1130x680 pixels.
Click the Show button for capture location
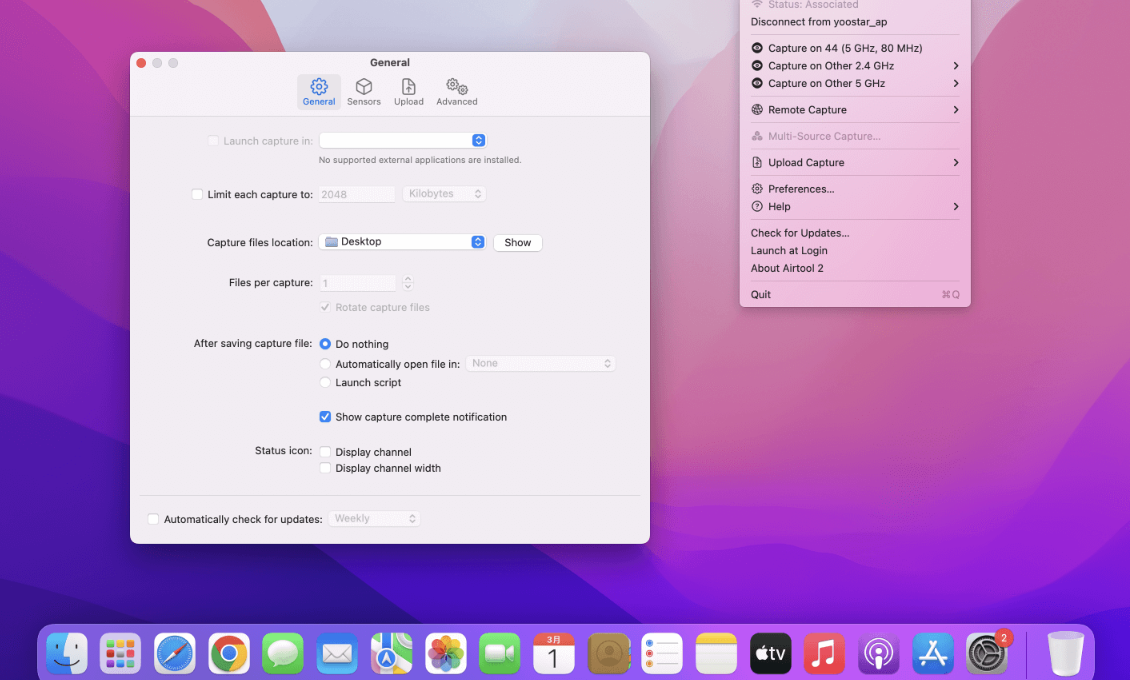pos(517,243)
